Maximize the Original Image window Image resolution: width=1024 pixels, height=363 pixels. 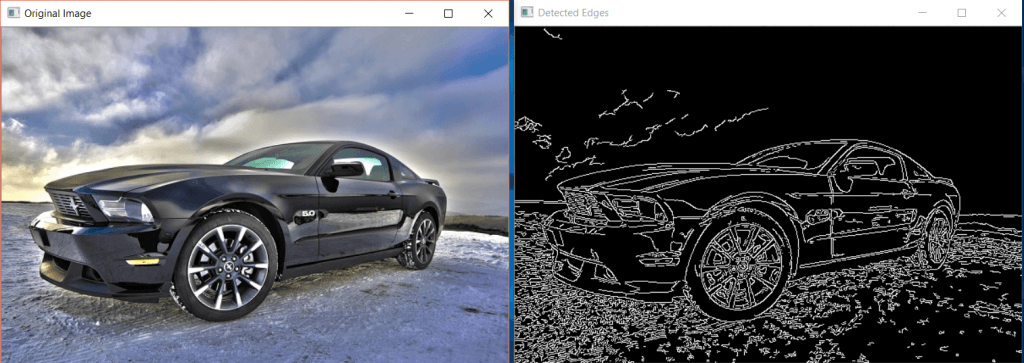pos(448,13)
